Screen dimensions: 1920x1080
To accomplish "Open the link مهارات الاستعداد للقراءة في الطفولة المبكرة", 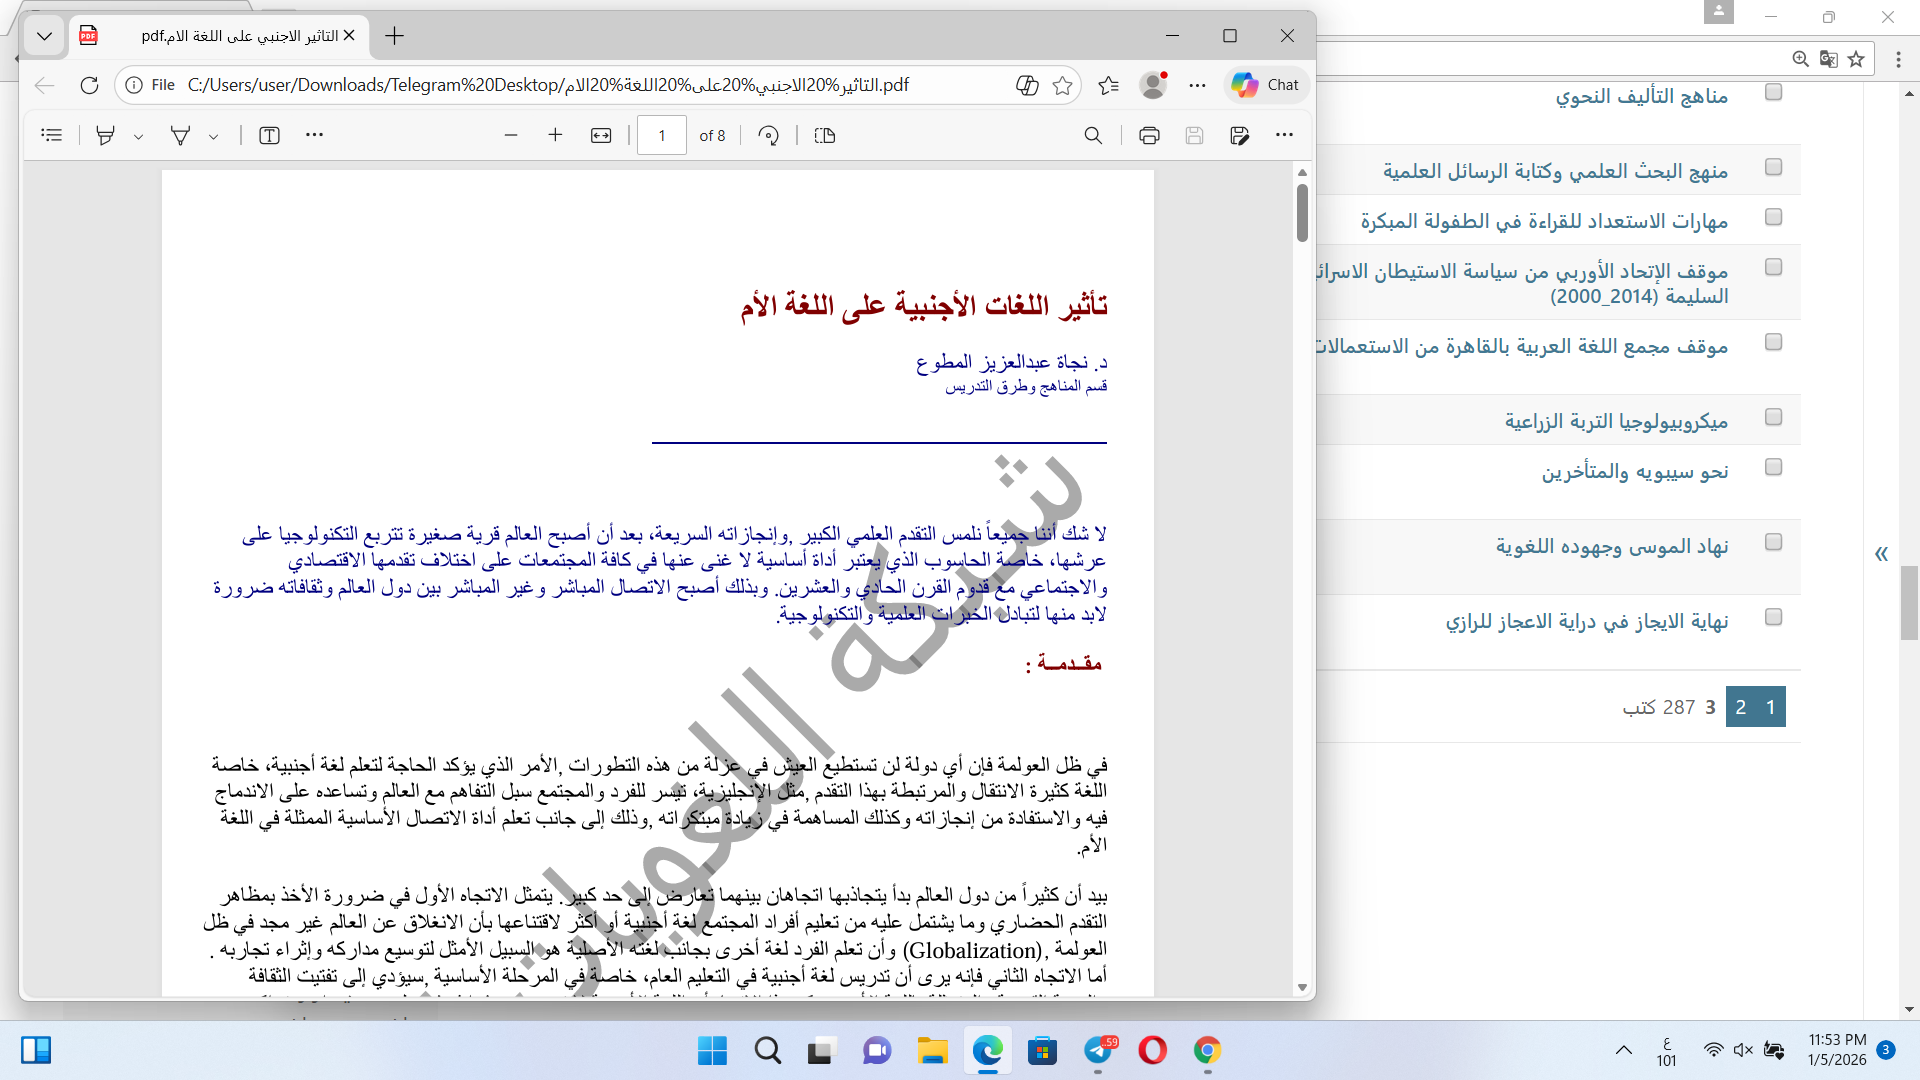I will click(1544, 222).
